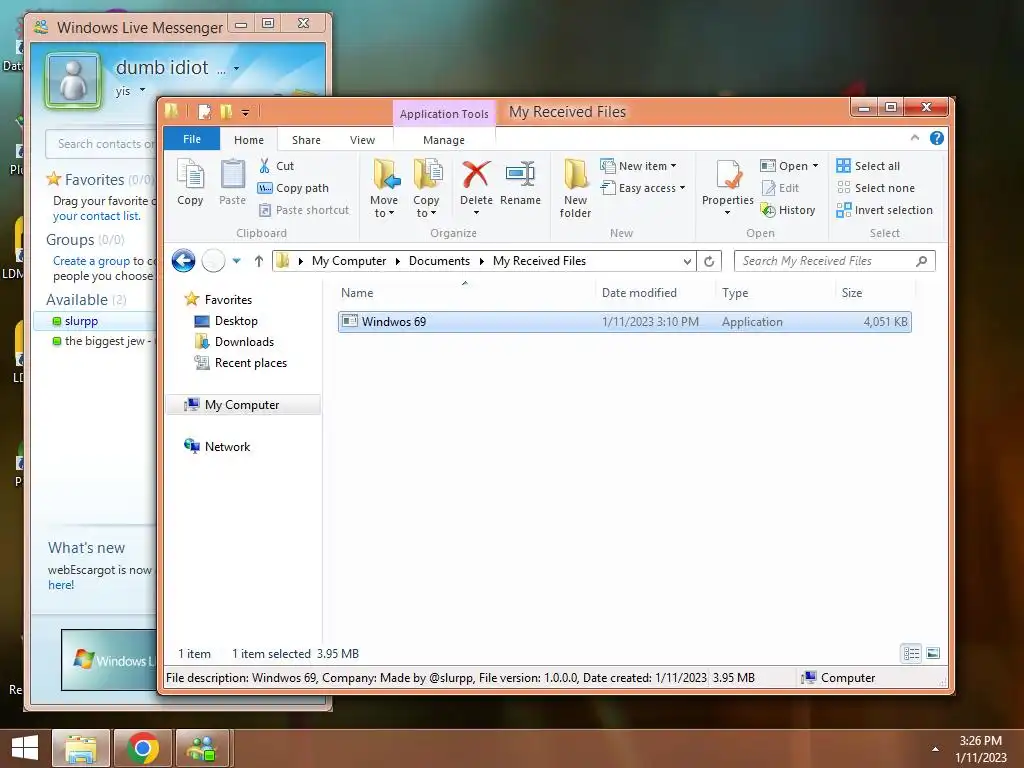Open the Windows Start button

click(24, 748)
